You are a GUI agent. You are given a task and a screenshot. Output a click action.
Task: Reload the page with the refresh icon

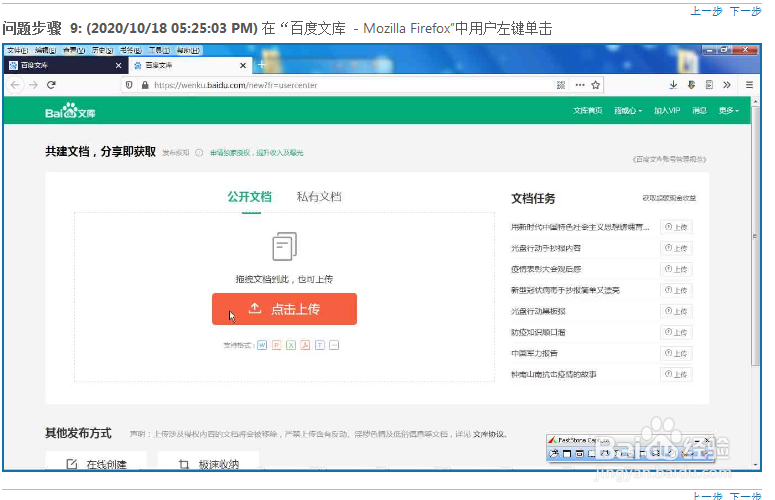point(51,85)
